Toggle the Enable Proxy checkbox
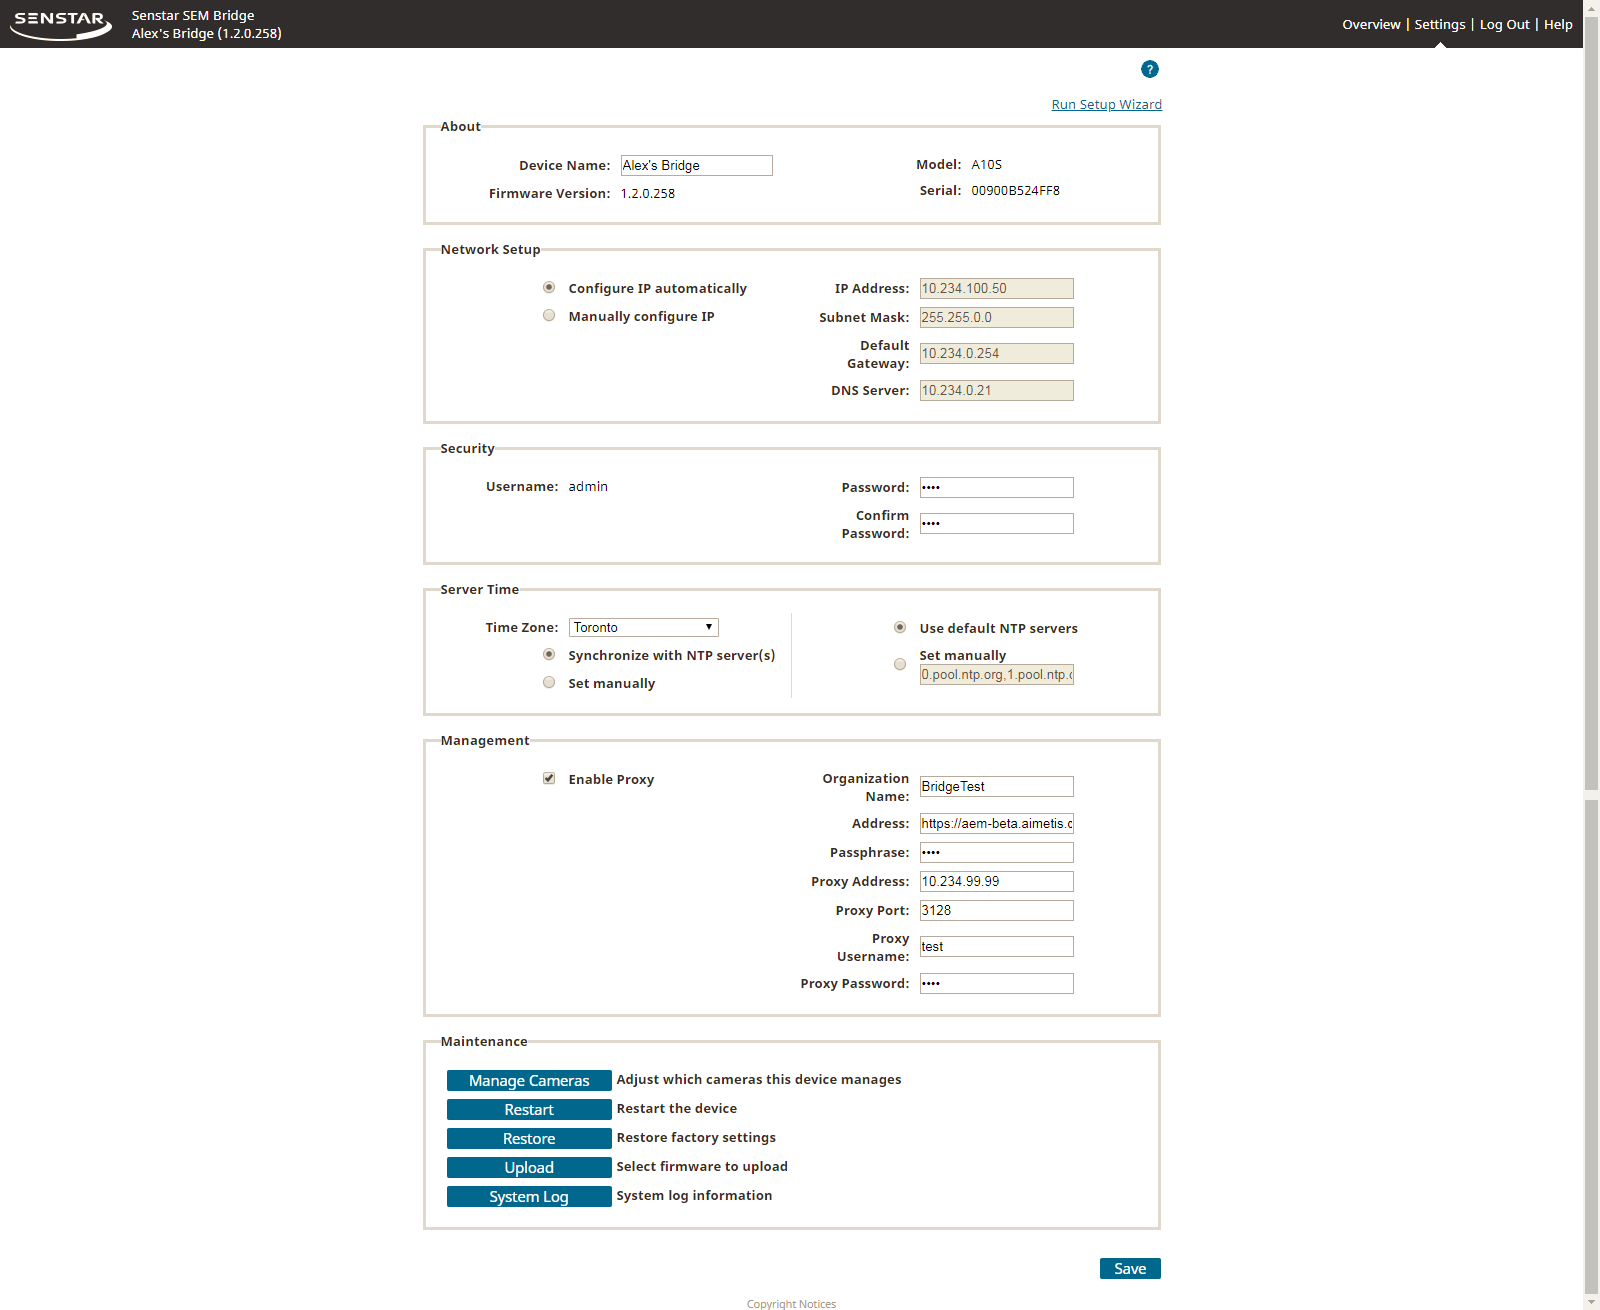 tap(549, 778)
